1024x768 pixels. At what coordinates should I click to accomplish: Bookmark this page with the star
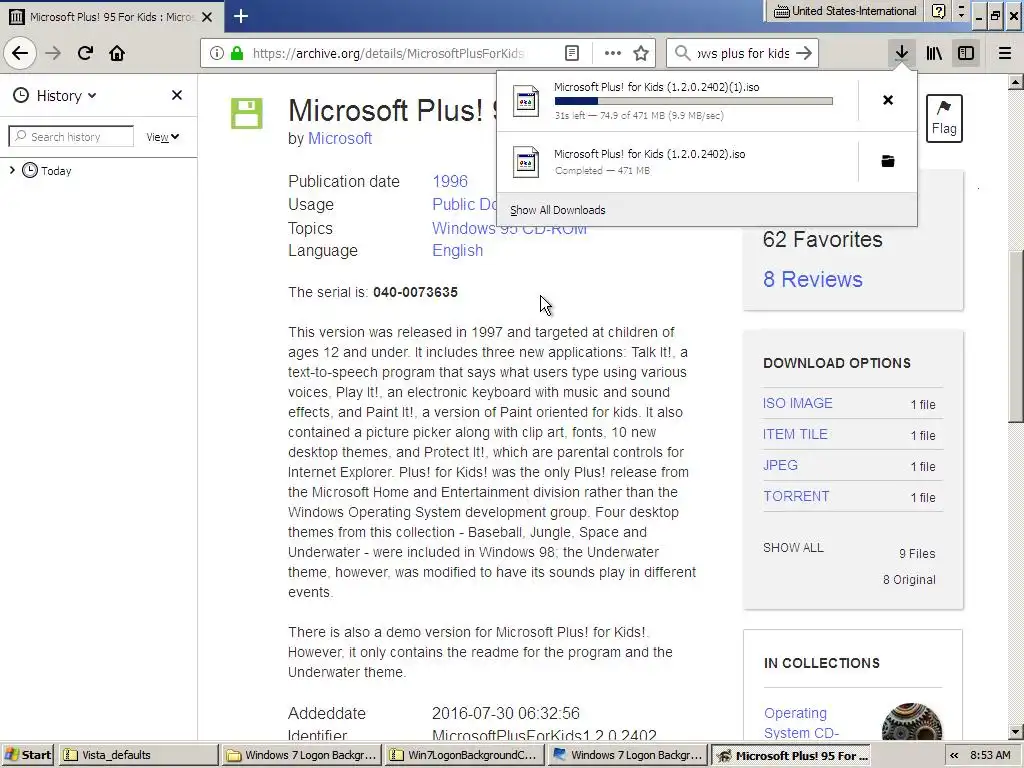coord(641,53)
